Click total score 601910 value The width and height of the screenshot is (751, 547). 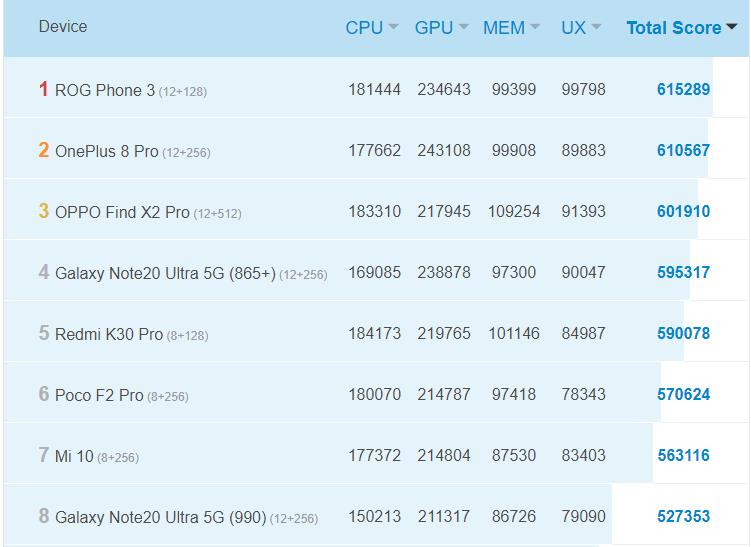click(683, 212)
